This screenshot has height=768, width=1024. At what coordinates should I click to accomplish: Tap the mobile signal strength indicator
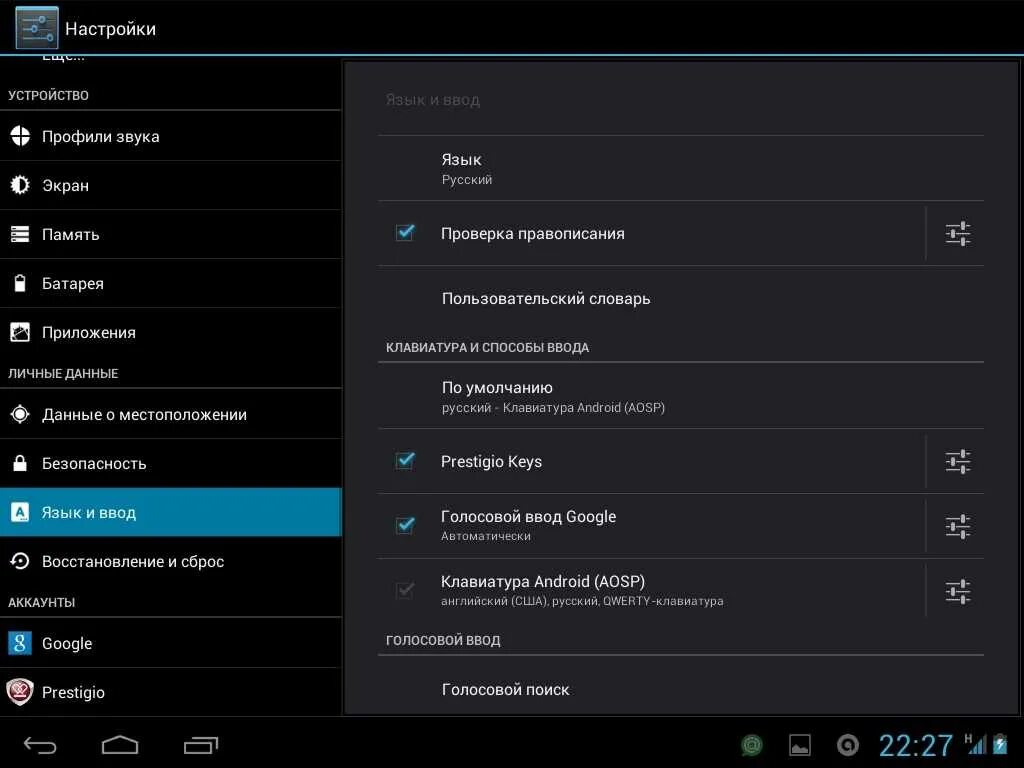976,744
